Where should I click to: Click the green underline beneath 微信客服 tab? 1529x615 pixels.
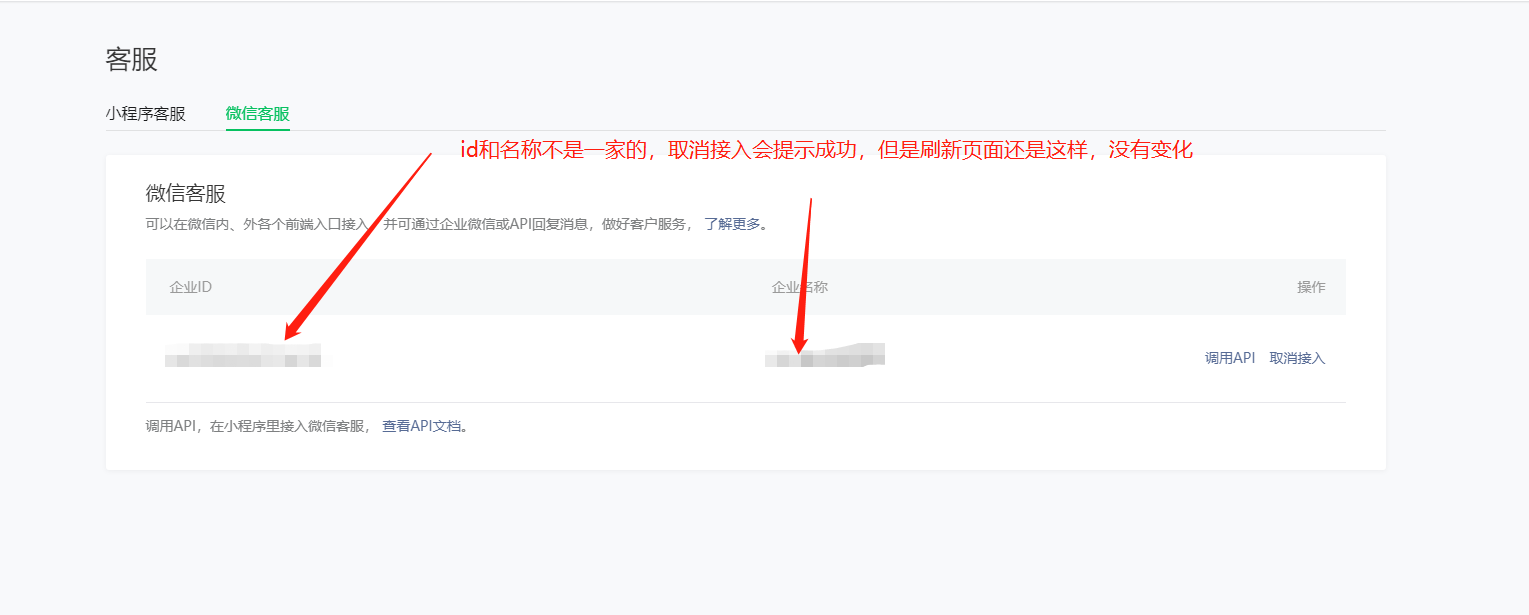click(258, 129)
